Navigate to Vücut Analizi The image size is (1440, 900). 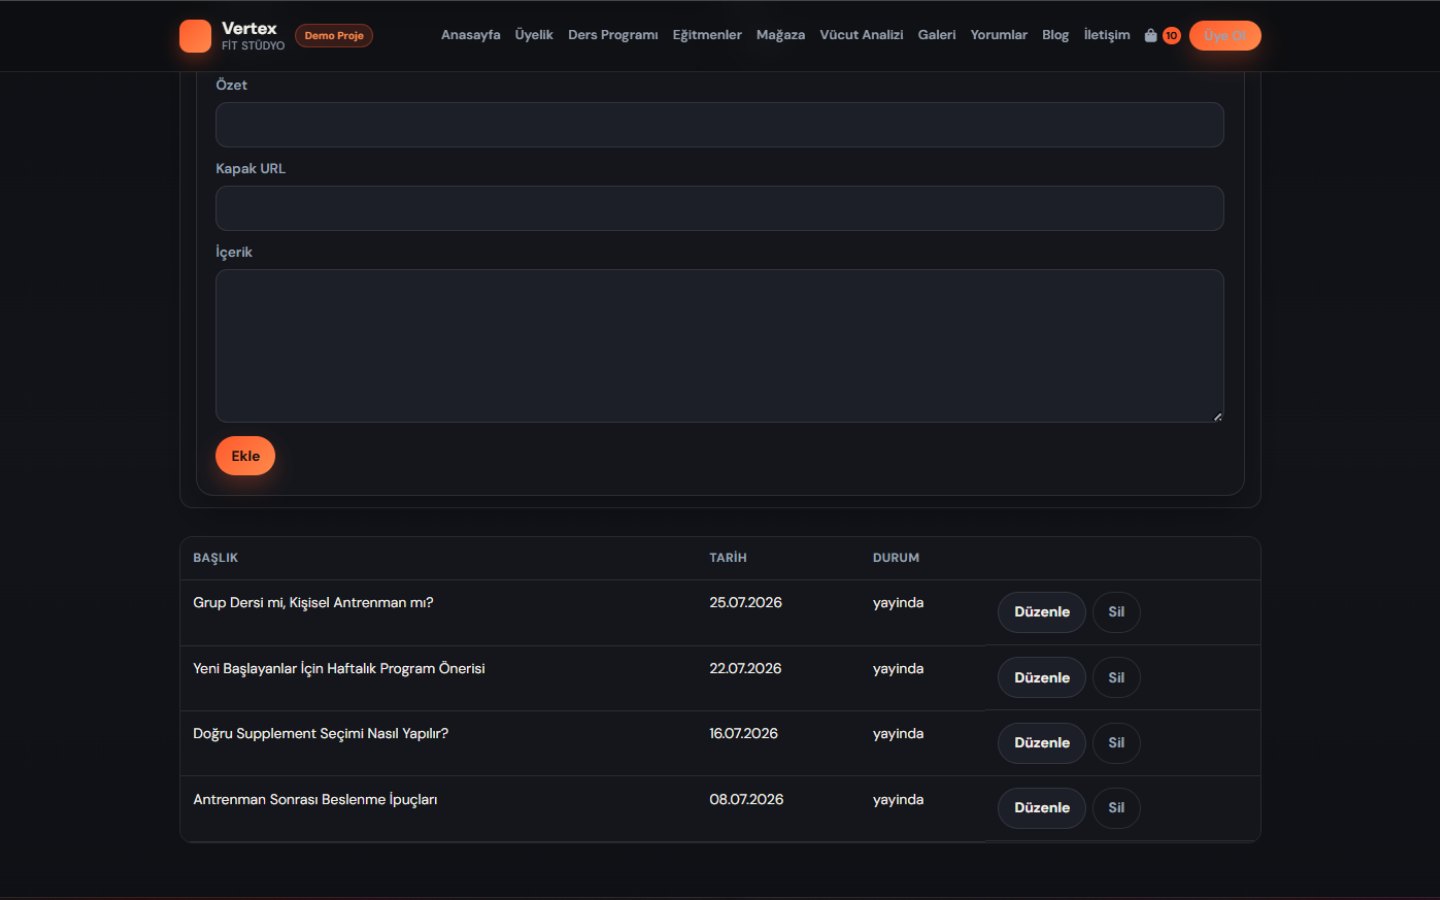click(861, 35)
